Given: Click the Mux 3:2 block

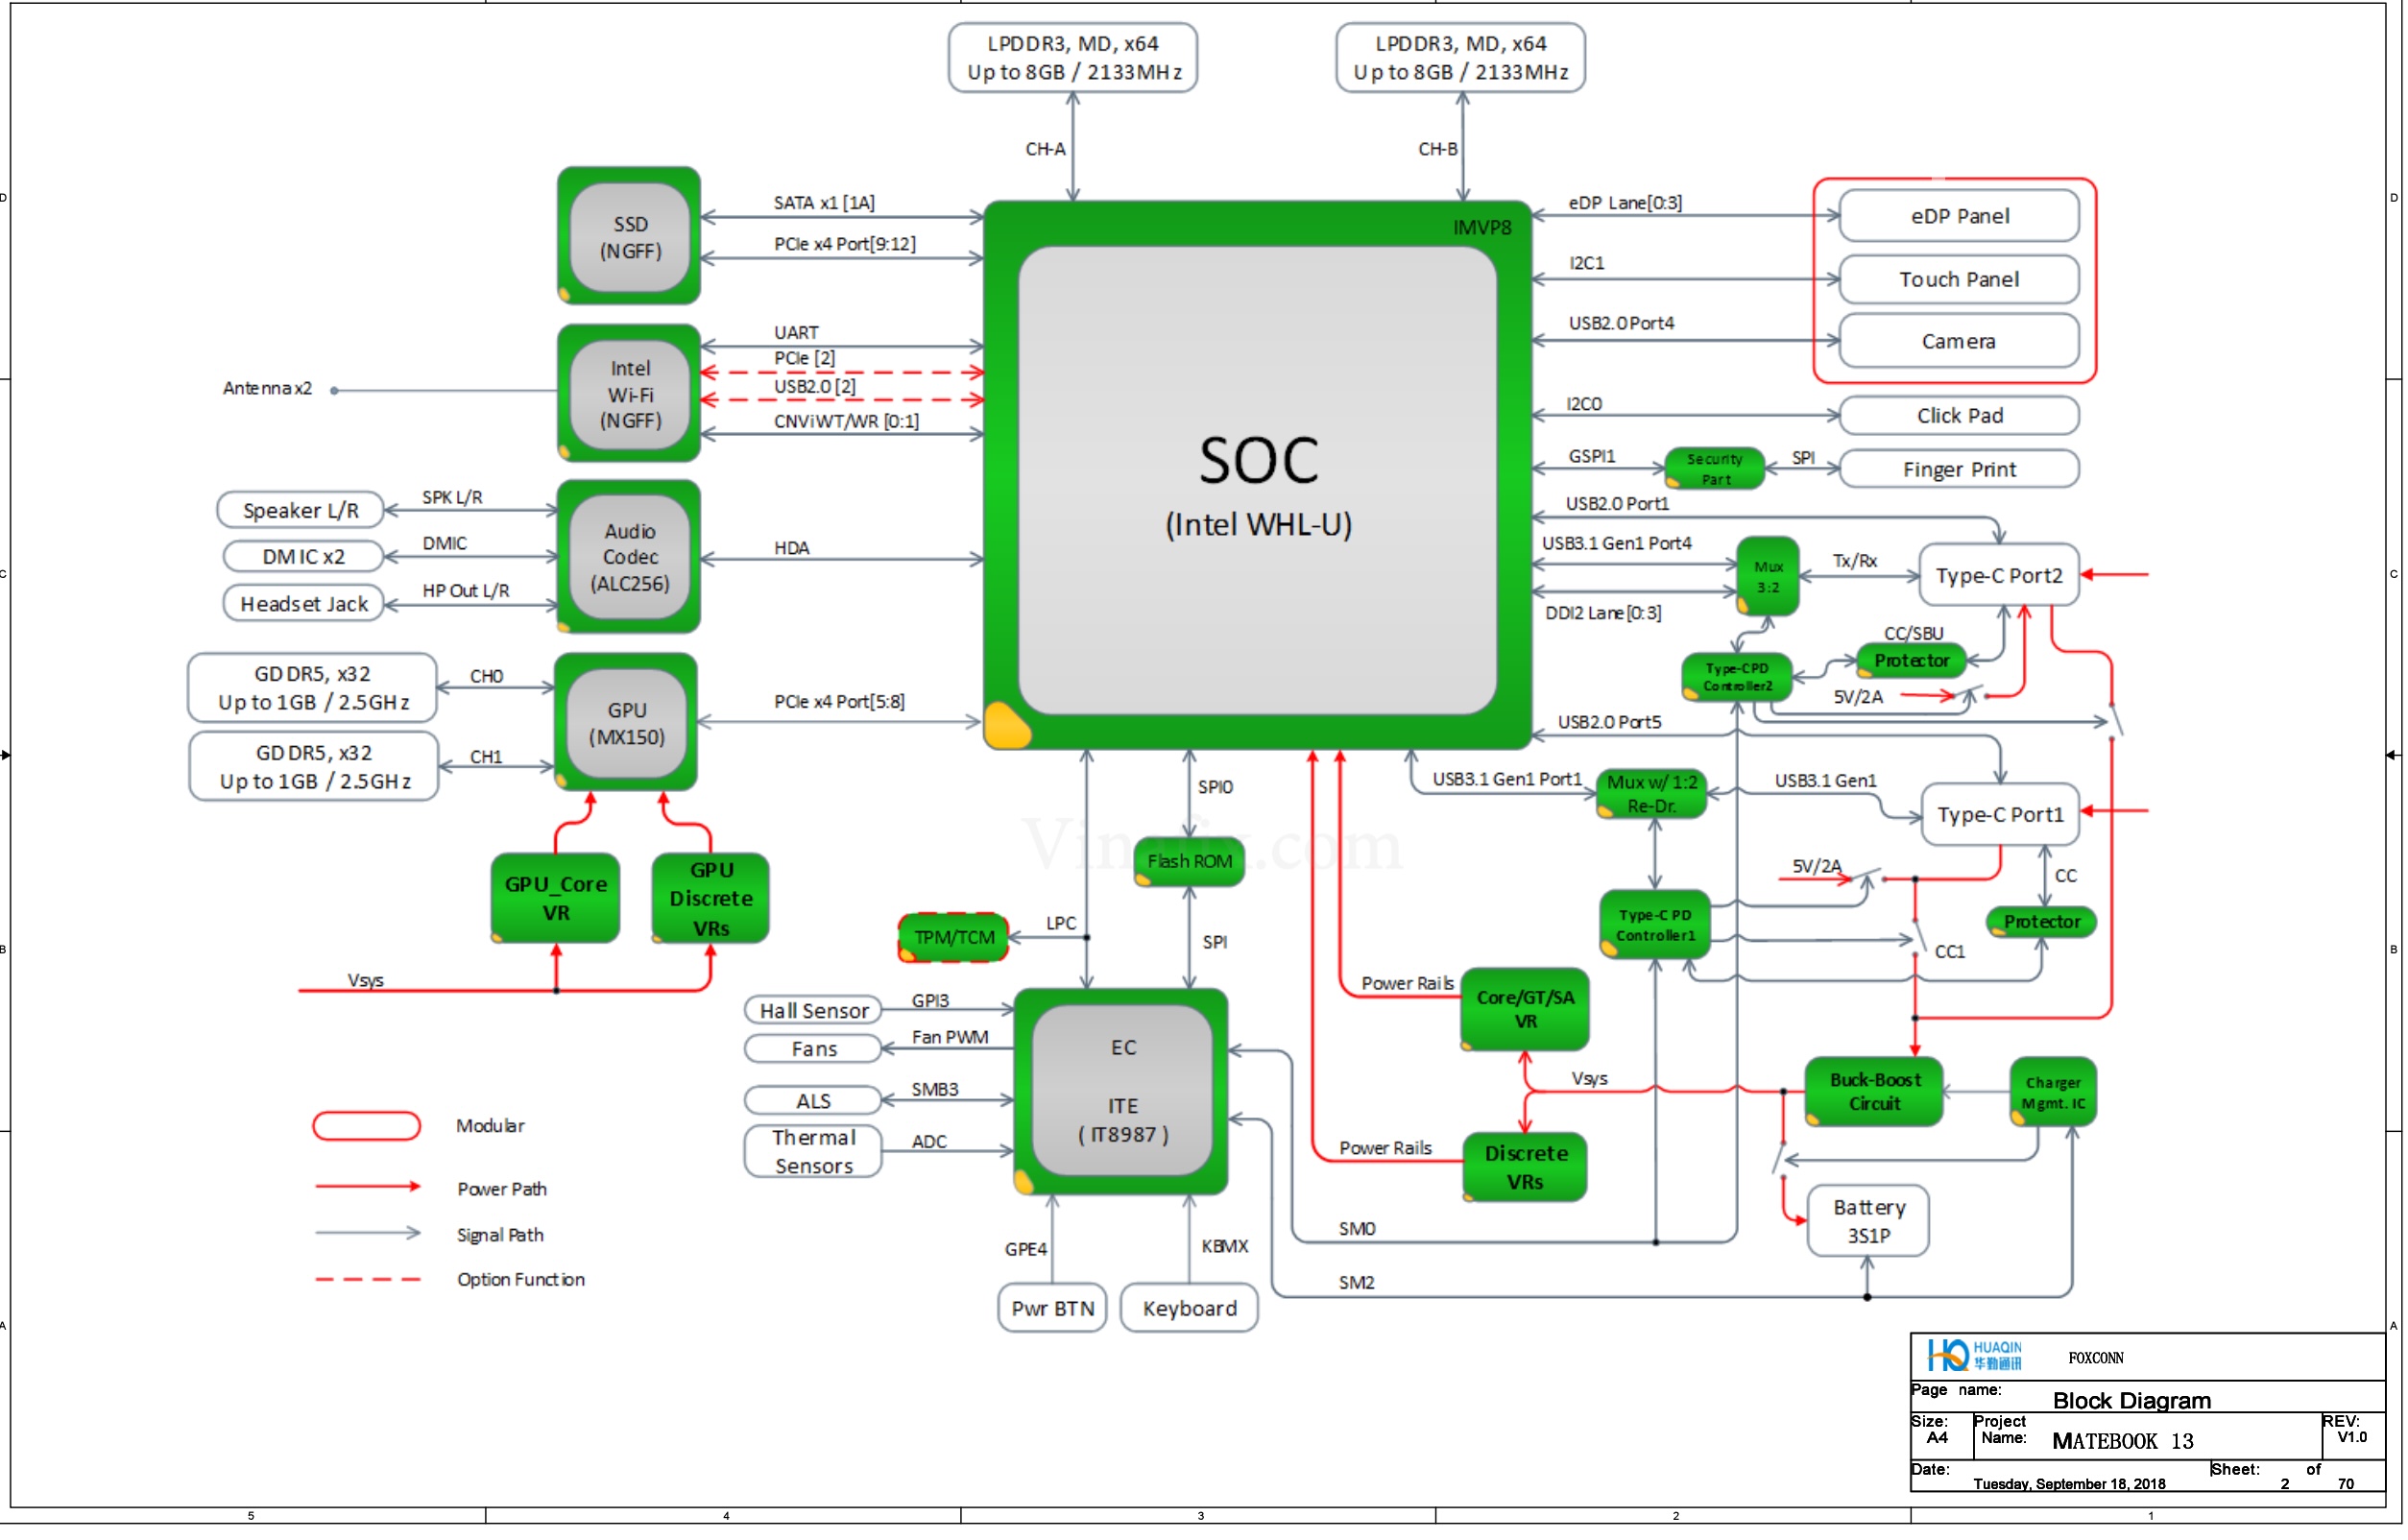Looking at the screenshot, I should [x=1768, y=577].
